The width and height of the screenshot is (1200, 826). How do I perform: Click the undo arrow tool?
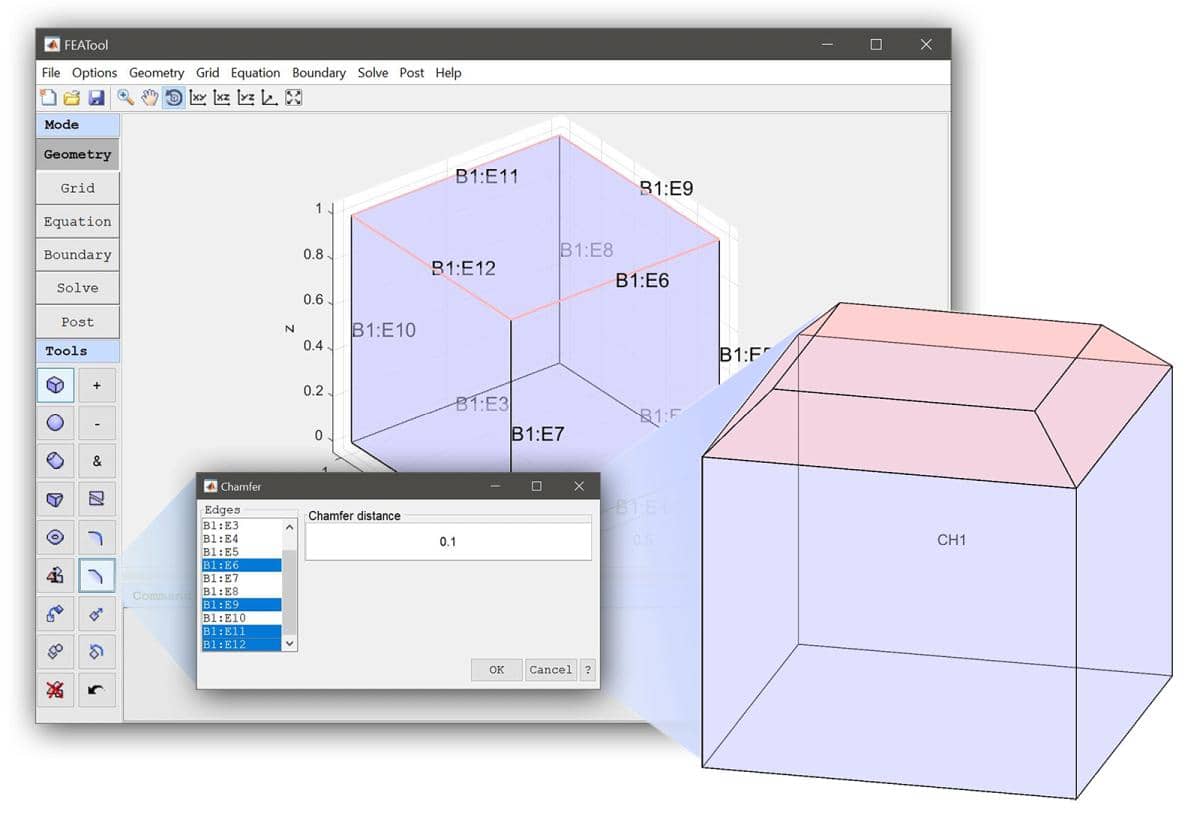click(x=97, y=689)
